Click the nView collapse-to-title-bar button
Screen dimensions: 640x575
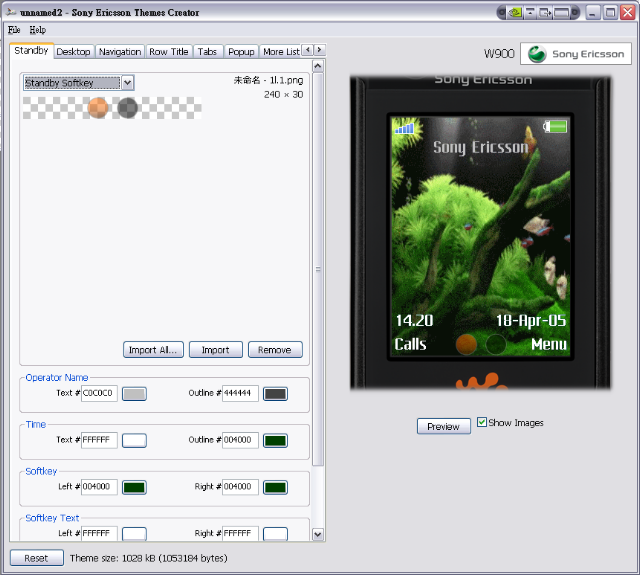click(530, 13)
